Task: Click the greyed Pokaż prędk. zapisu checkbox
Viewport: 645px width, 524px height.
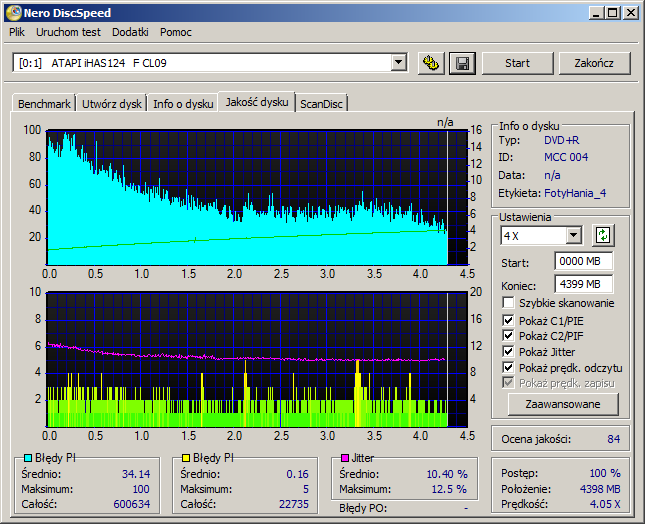Action: pos(508,383)
